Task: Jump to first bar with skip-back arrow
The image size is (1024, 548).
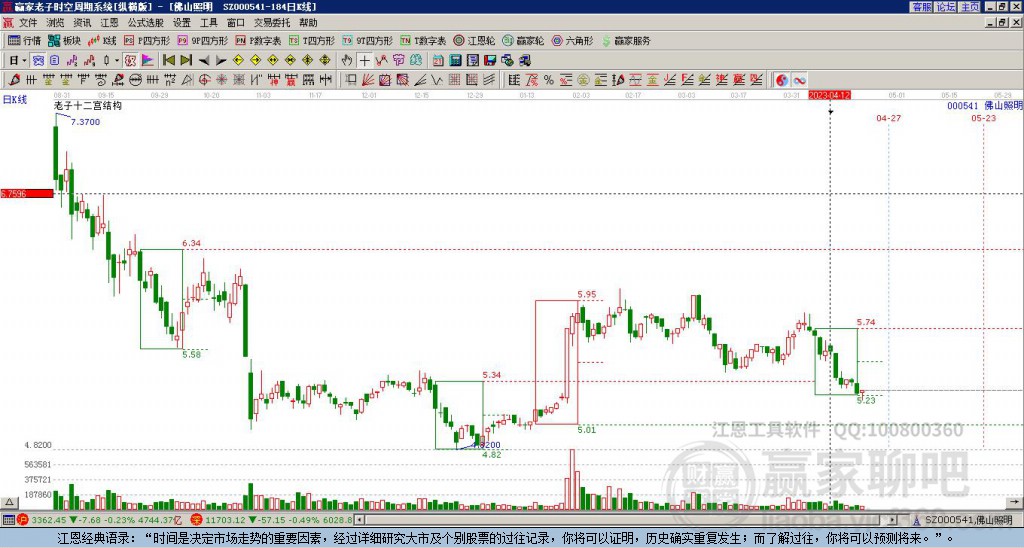Action: coord(168,60)
